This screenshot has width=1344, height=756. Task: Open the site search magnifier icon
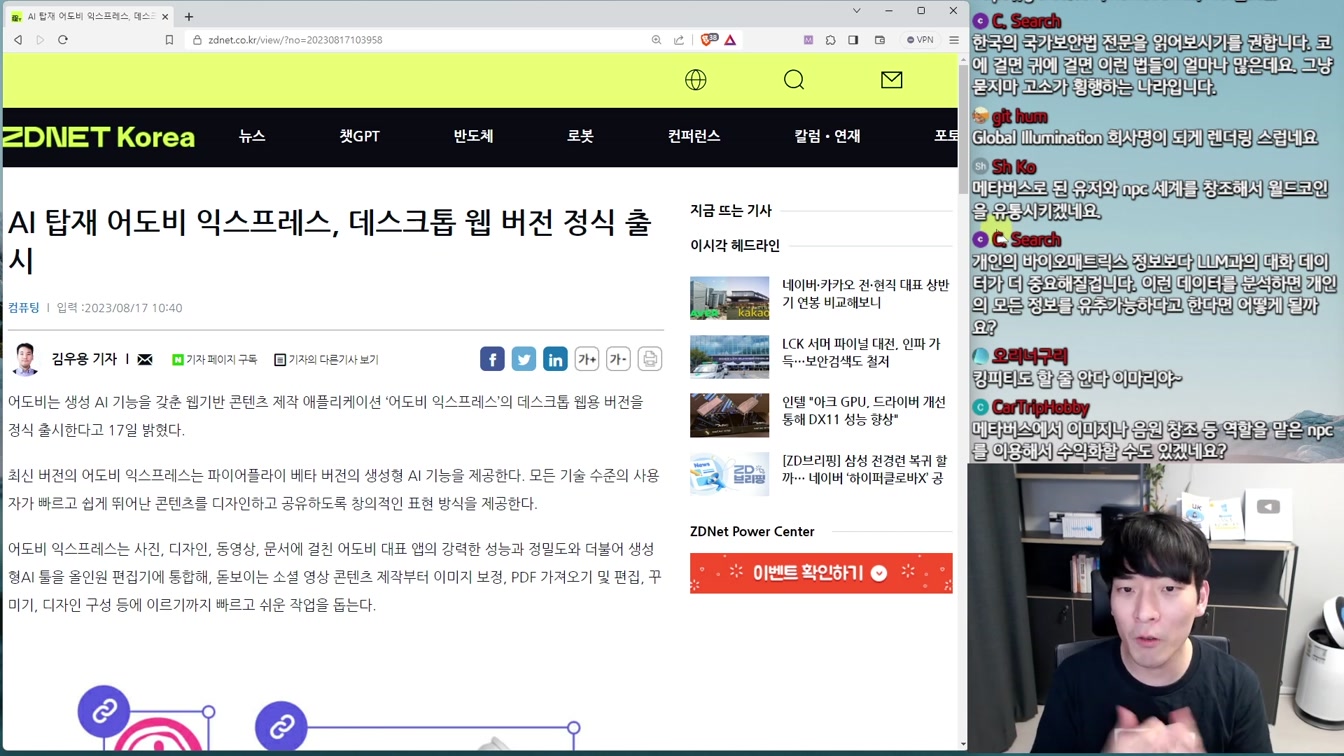click(x=794, y=80)
